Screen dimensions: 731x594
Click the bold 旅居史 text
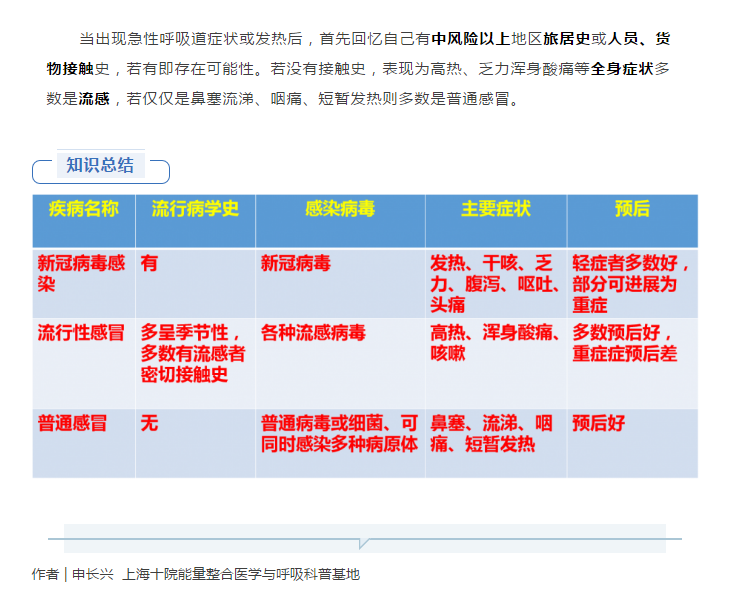pyautogui.click(x=566, y=39)
